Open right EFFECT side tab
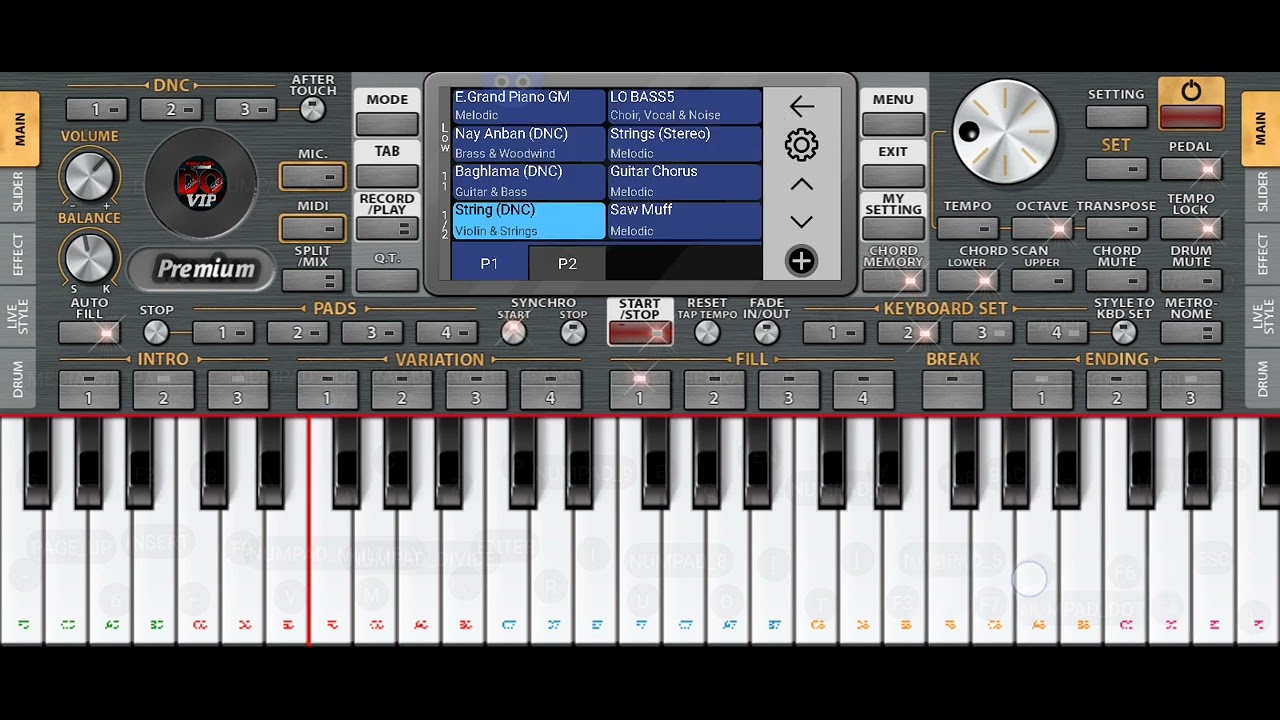The width and height of the screenshot is (1280, 720). (1262, 255)
